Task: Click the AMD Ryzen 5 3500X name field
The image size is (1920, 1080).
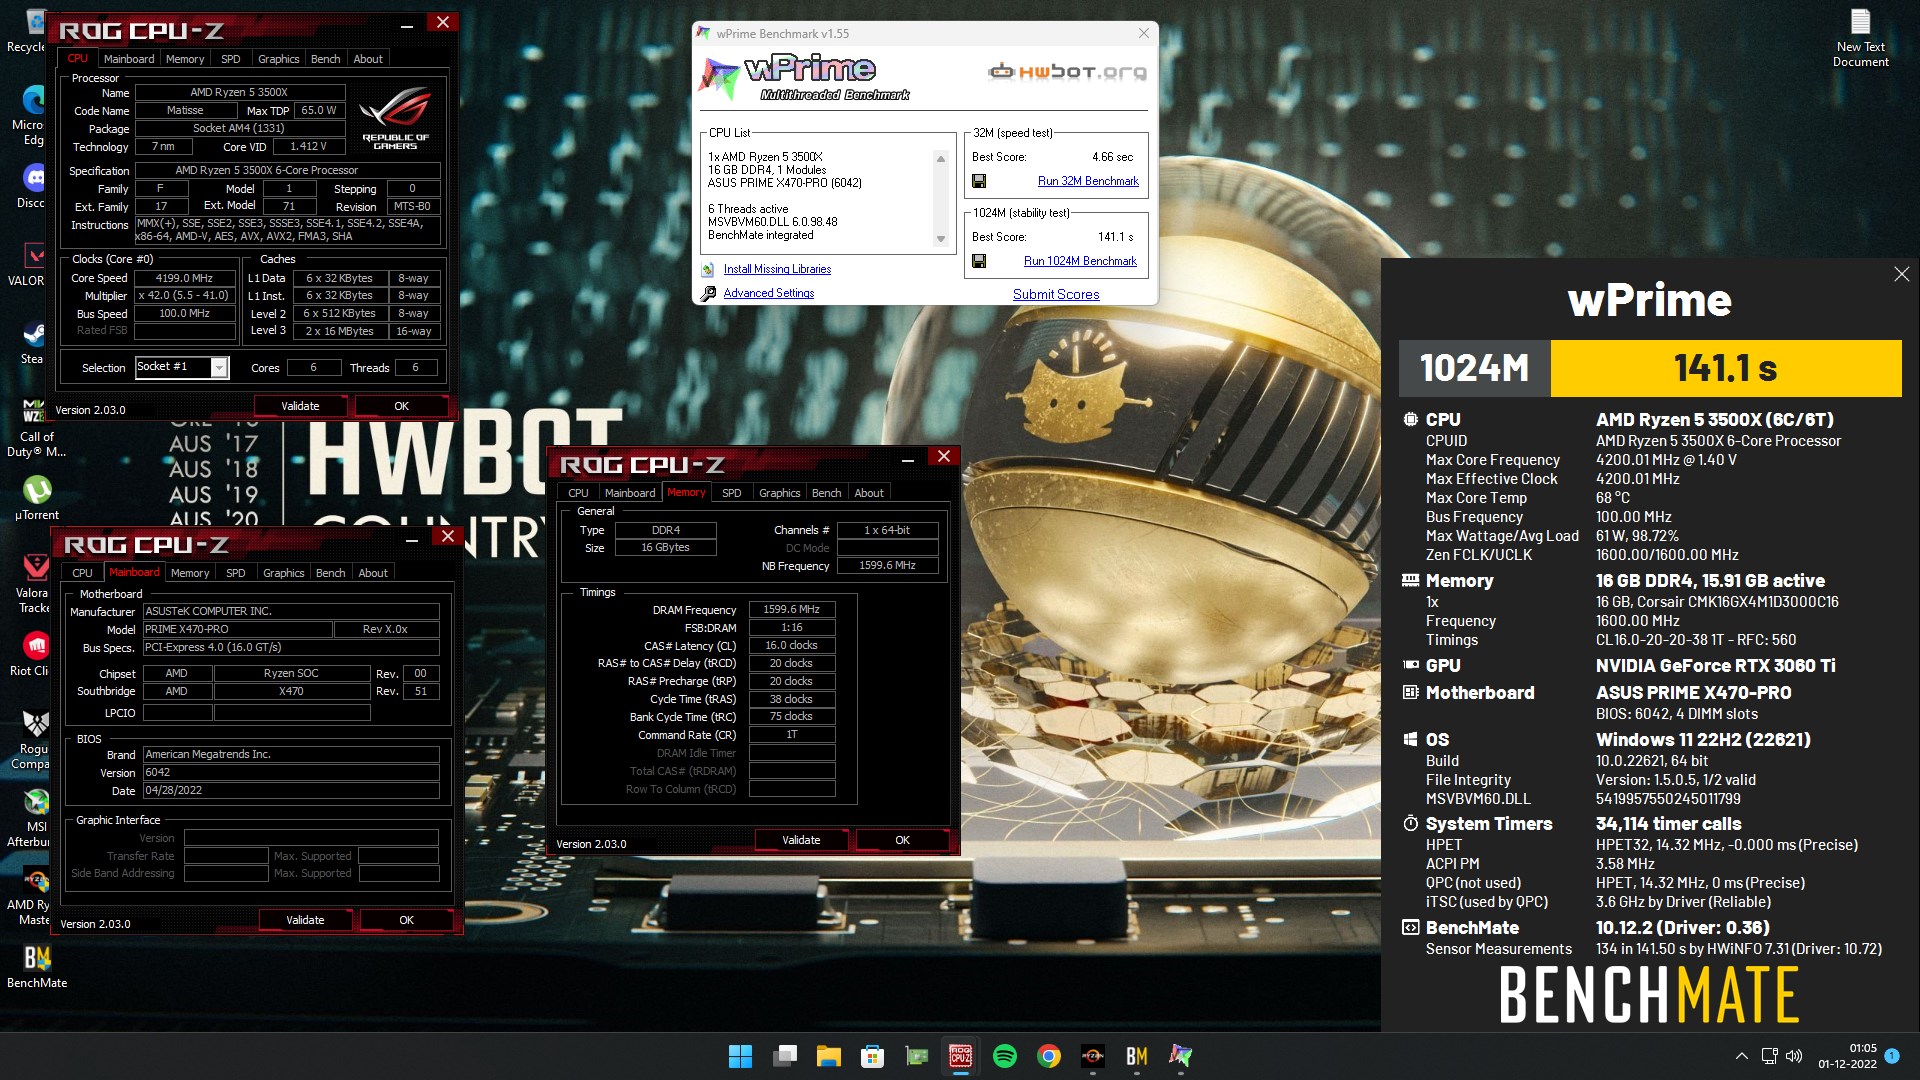Action: point(239,92)
